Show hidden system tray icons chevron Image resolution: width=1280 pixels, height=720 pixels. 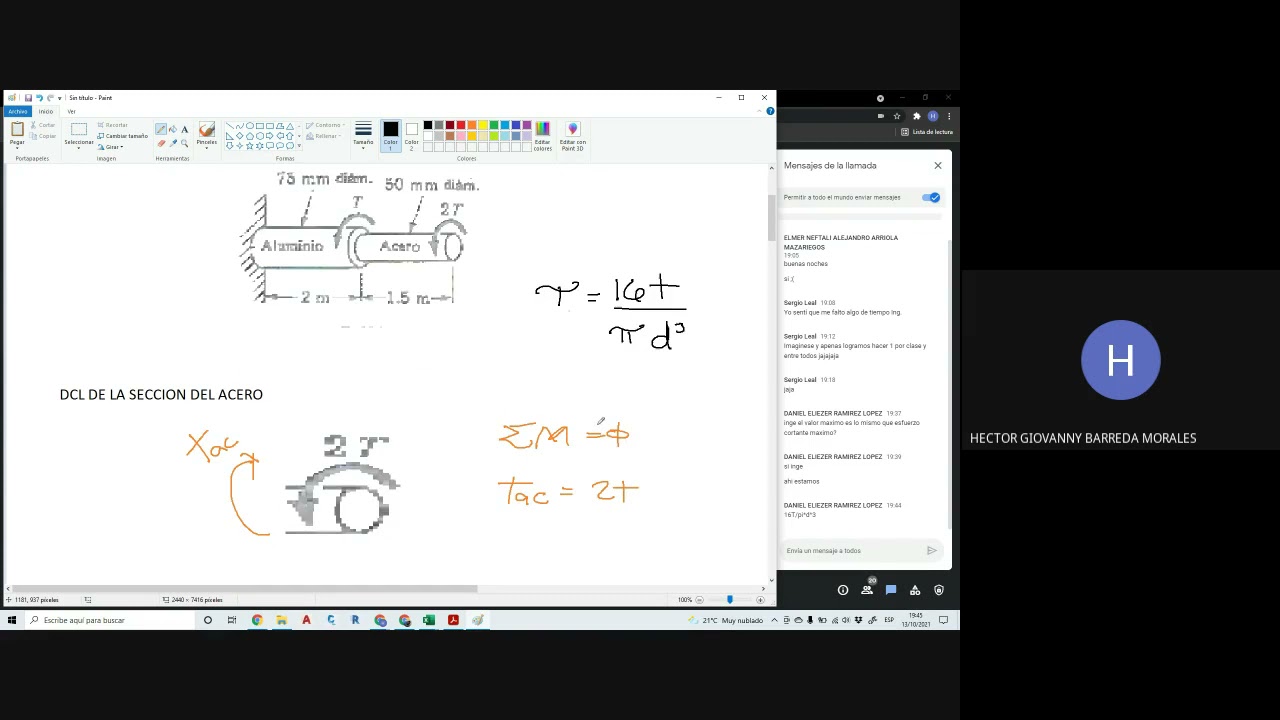[774, 620]
